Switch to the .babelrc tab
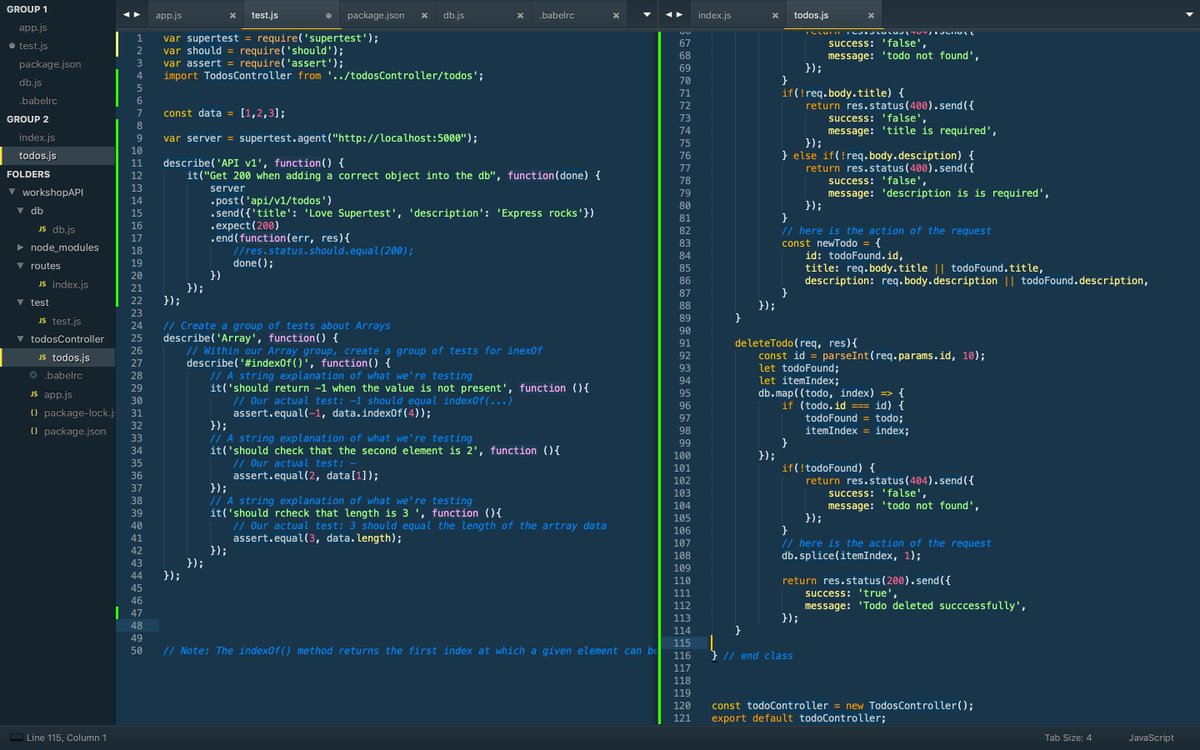 click(x=580, y=16)
